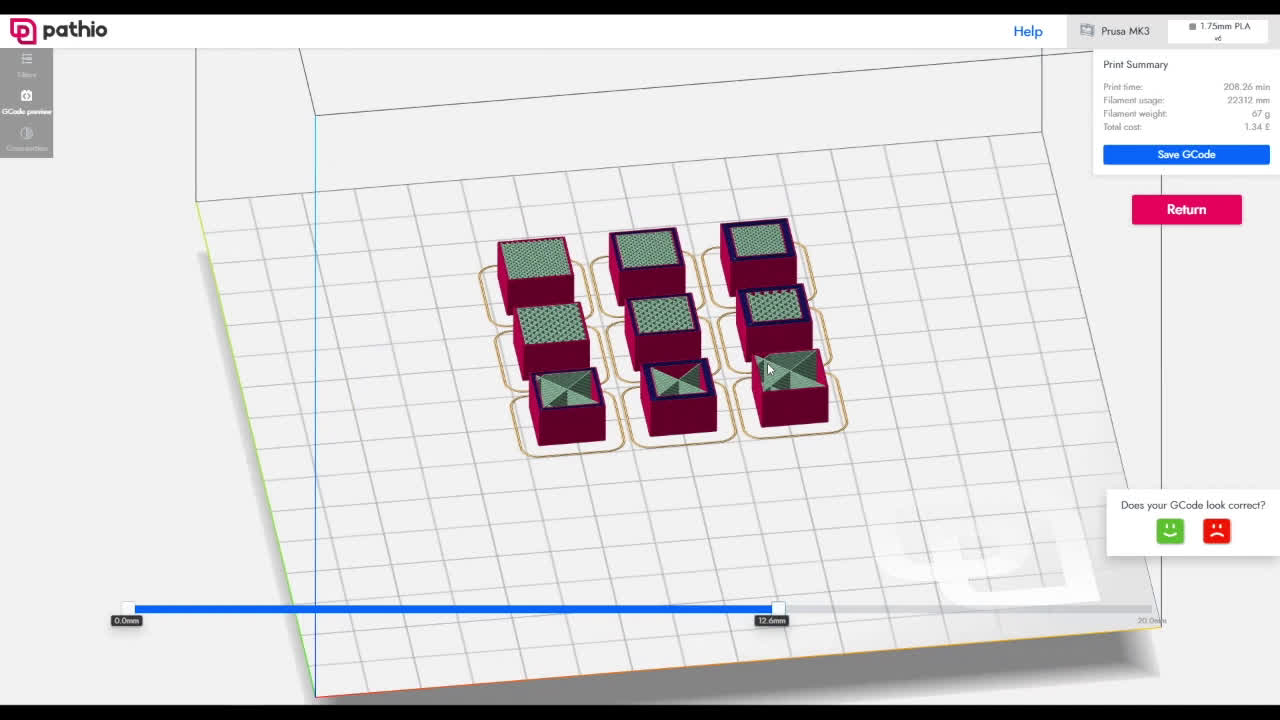The height and width of the screenshot is (720, 1280).
Task: Click the red sad face feedback icon
Action: tap(1216, 531)
